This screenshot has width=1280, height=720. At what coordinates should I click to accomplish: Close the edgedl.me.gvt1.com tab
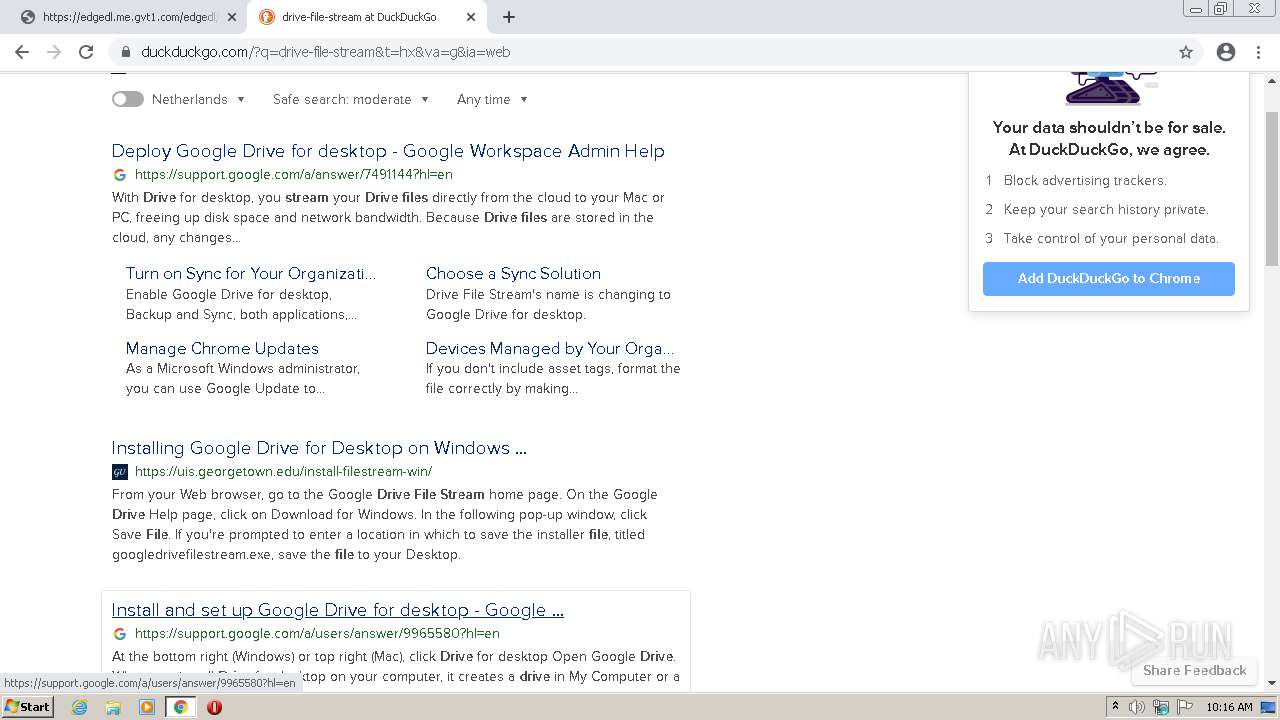(x=231, y=17)
